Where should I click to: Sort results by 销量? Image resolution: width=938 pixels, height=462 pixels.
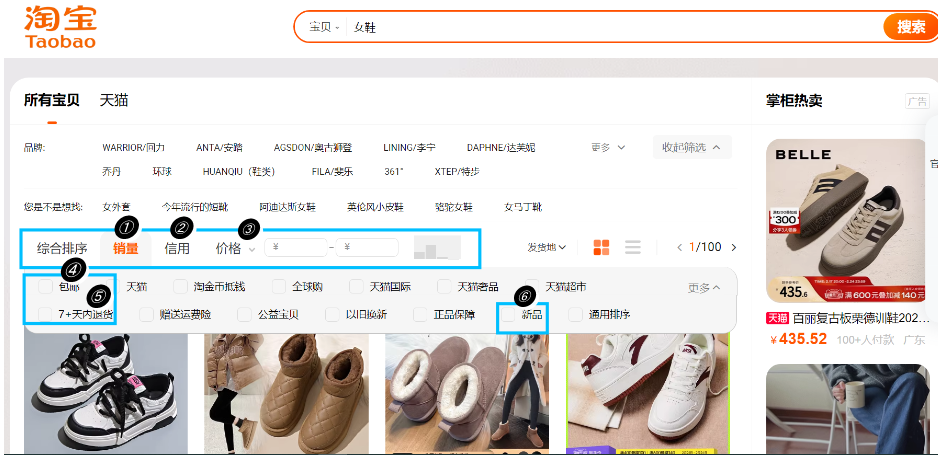click(126, 248)
